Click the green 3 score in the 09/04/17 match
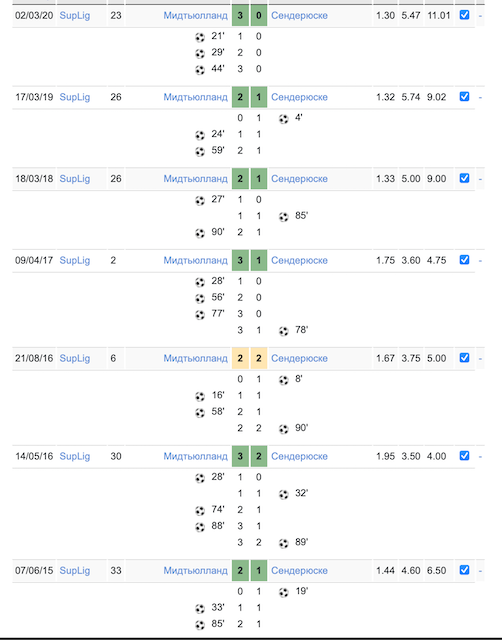 [x=240, y=260]
